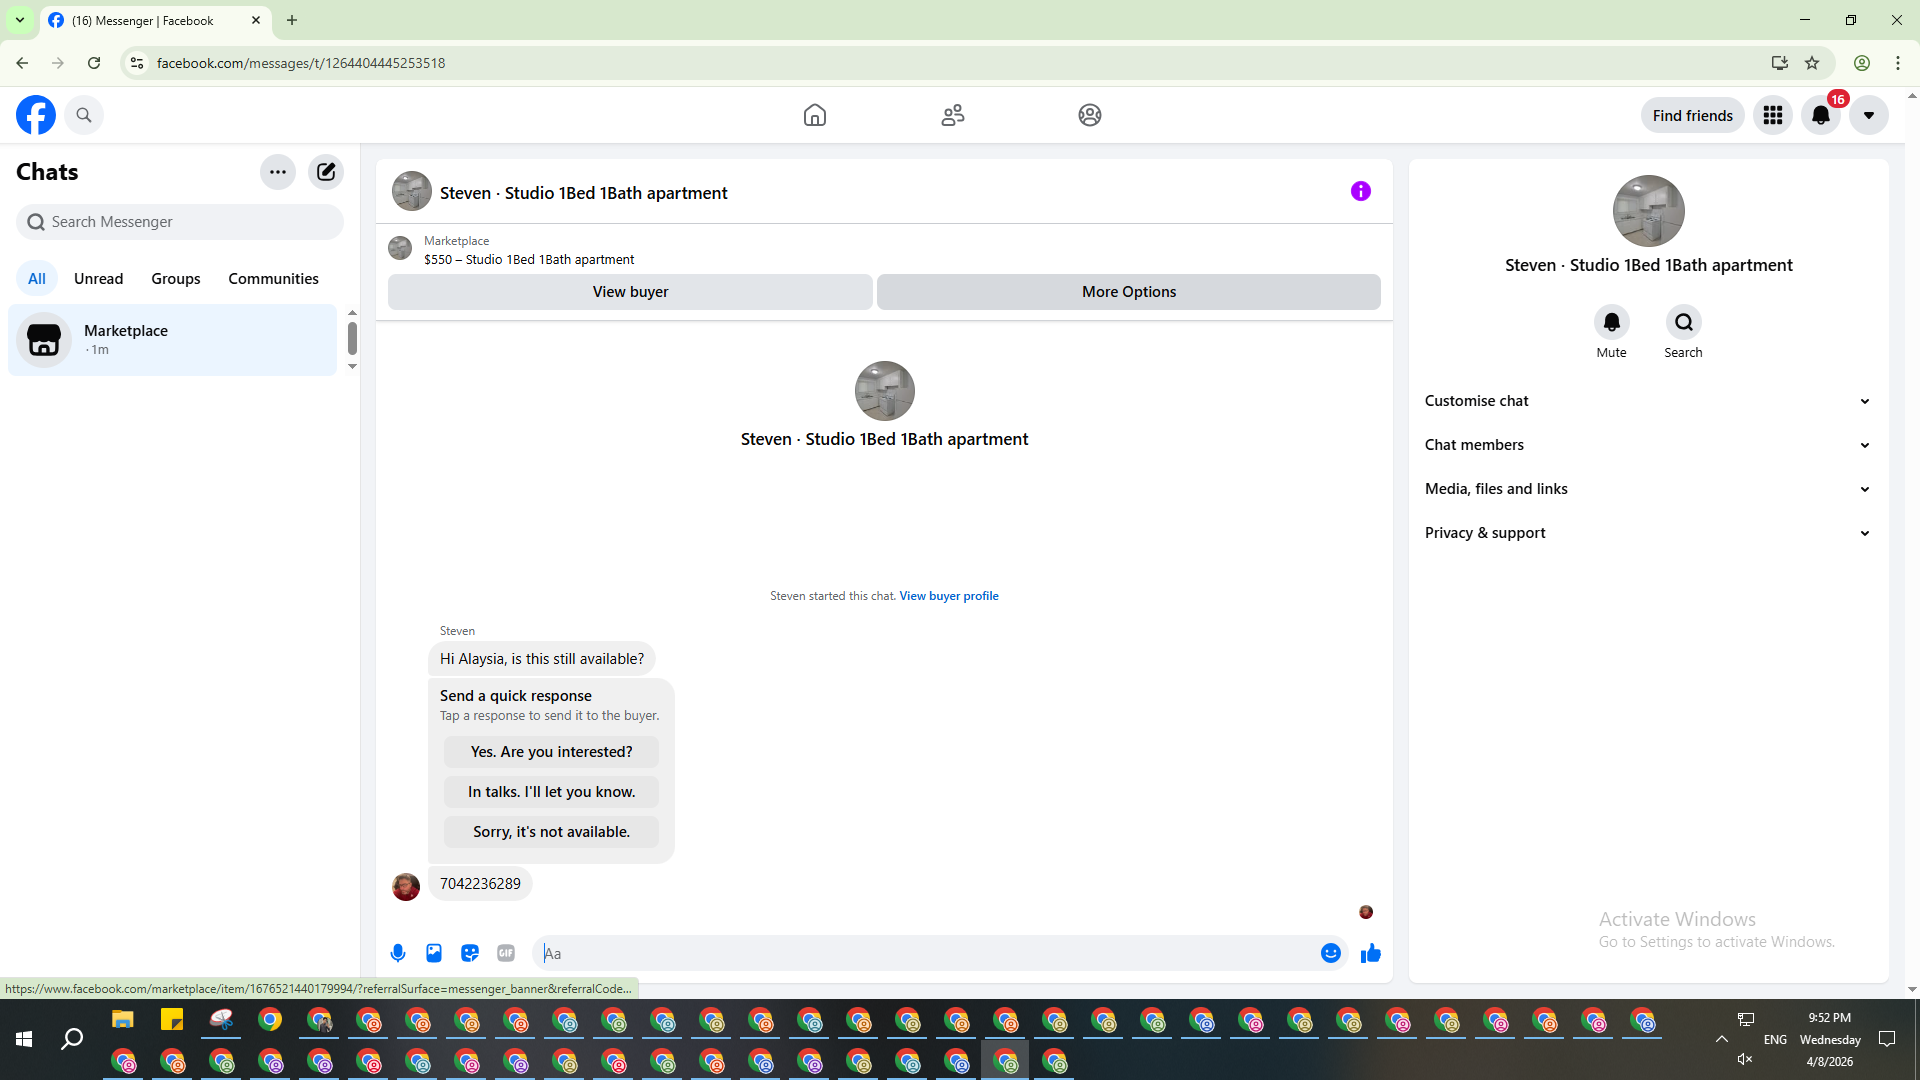1920x1080 pixels.
Task: Attach a file with the photo icon
Action: tap(434, 953)
